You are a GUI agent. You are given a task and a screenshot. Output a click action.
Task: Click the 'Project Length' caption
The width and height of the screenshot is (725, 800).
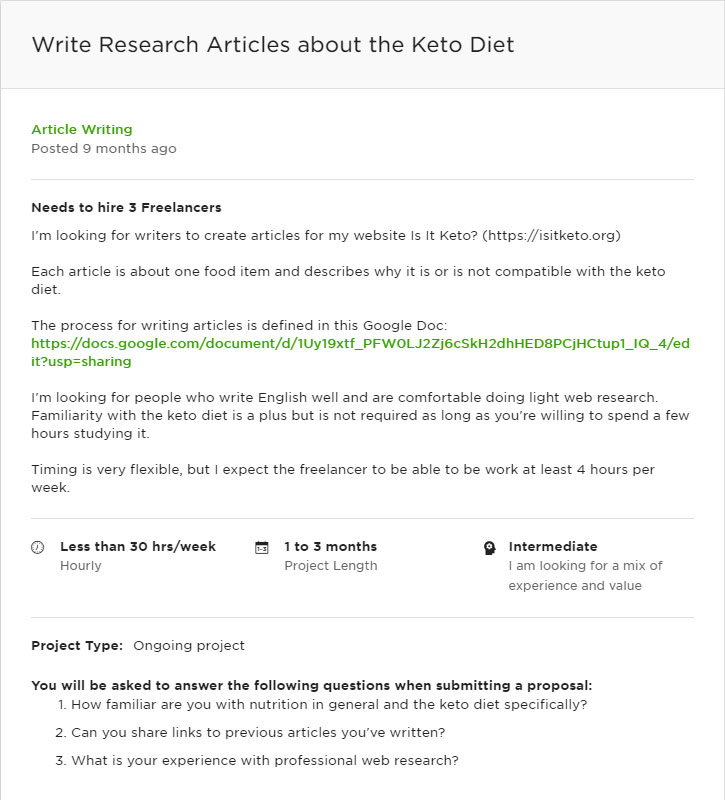click(x=330, y=566)
